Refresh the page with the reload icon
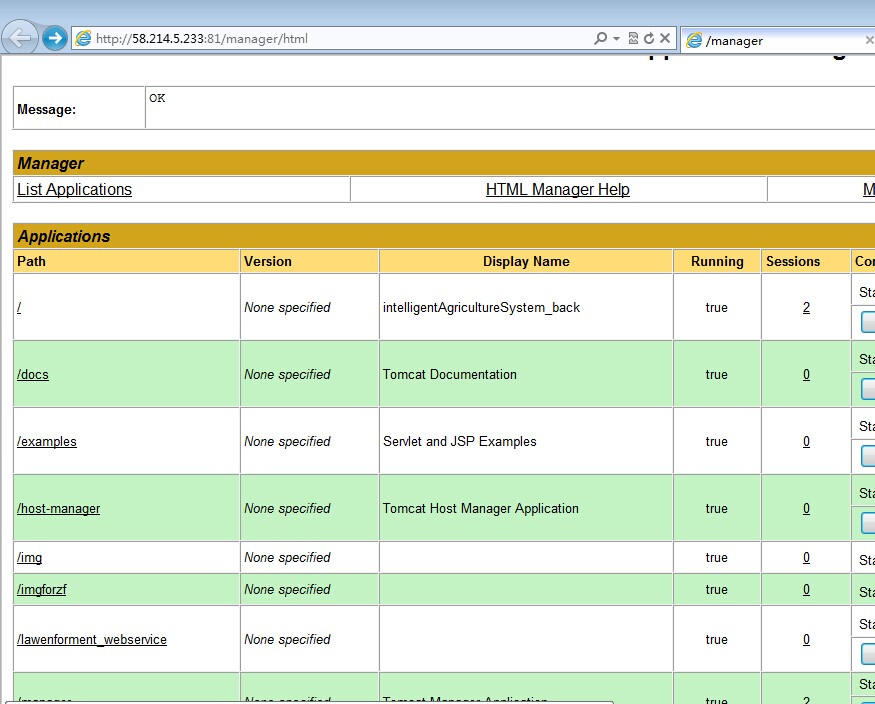 coord(649,38)
